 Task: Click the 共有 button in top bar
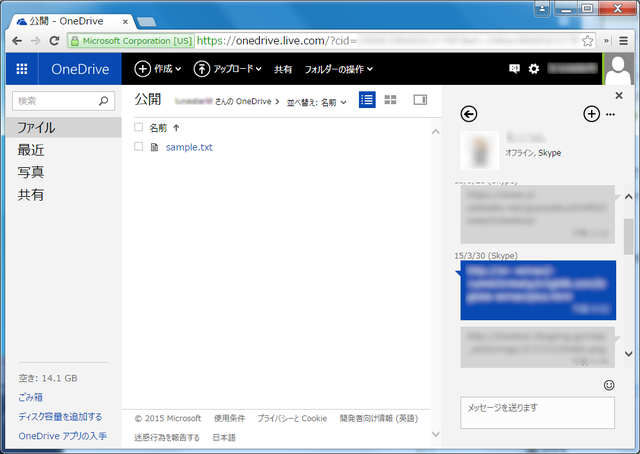tap(283, 69)
